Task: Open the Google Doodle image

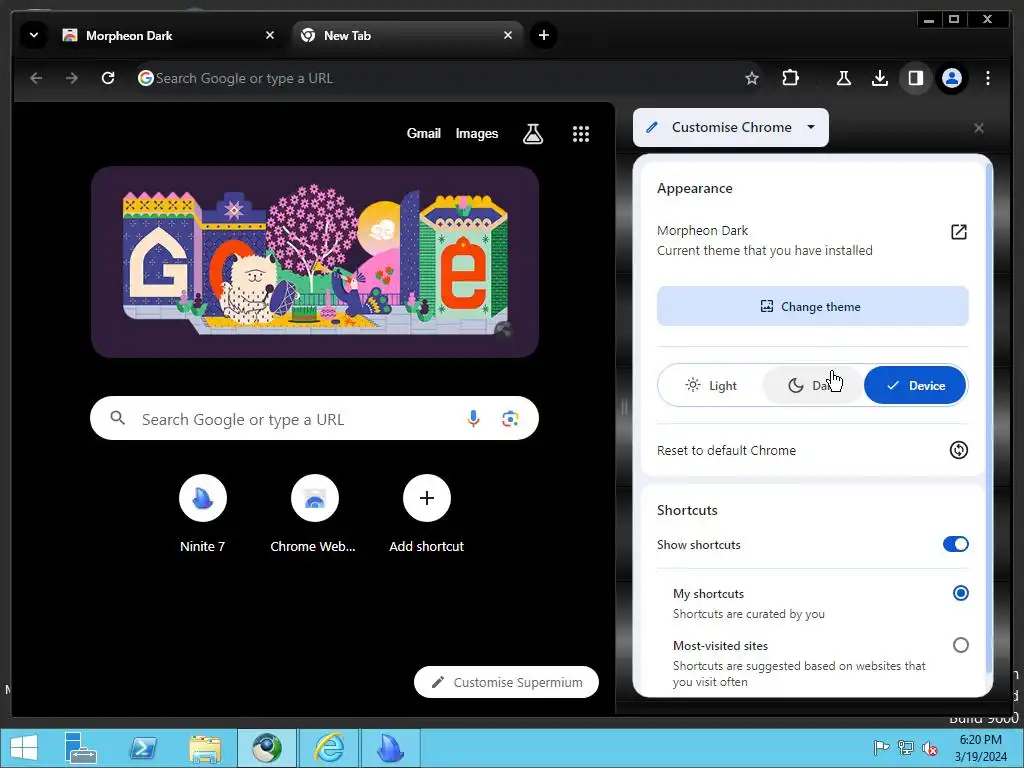Action: (x=315, y=262)
